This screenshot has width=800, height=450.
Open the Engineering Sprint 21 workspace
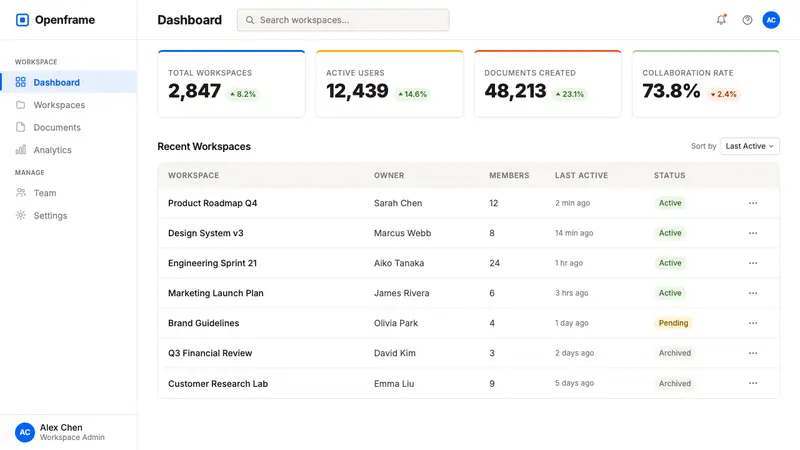(212, 263)
